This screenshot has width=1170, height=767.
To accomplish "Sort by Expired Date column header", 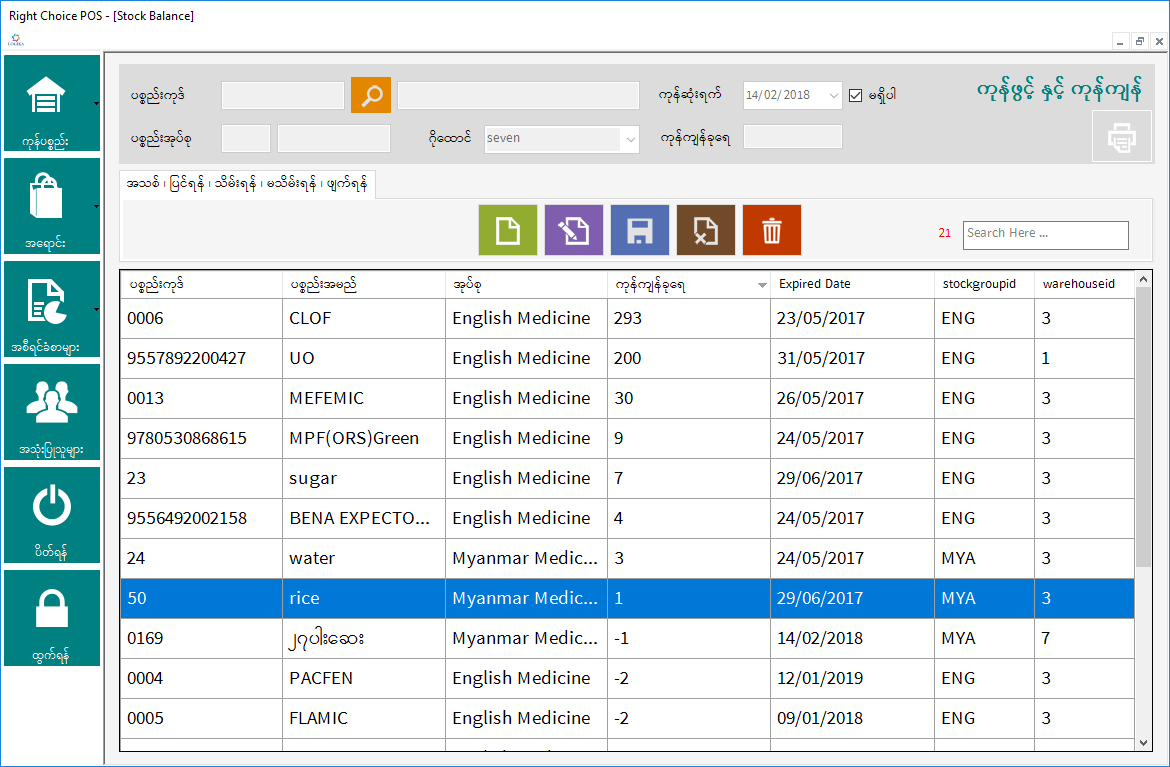I will click(815, 284).
